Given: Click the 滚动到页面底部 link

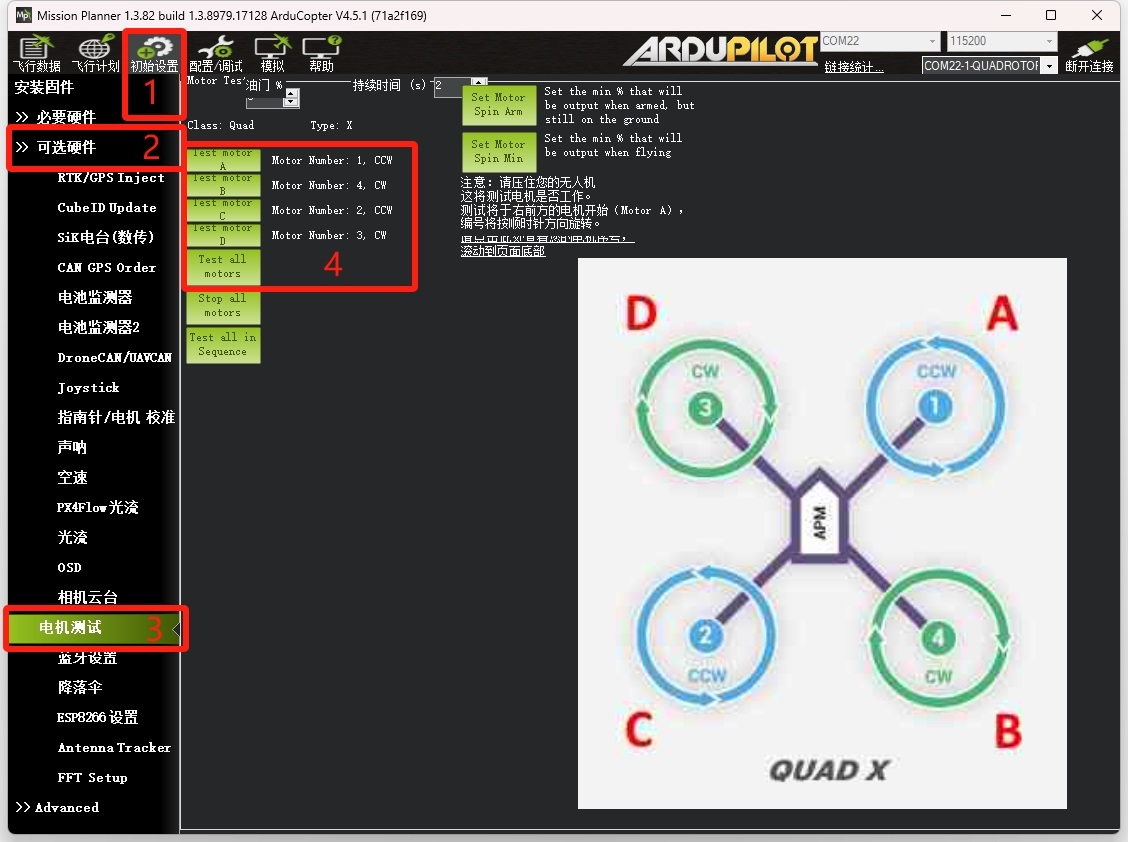Looking at the screenshot, I should 503,251.
